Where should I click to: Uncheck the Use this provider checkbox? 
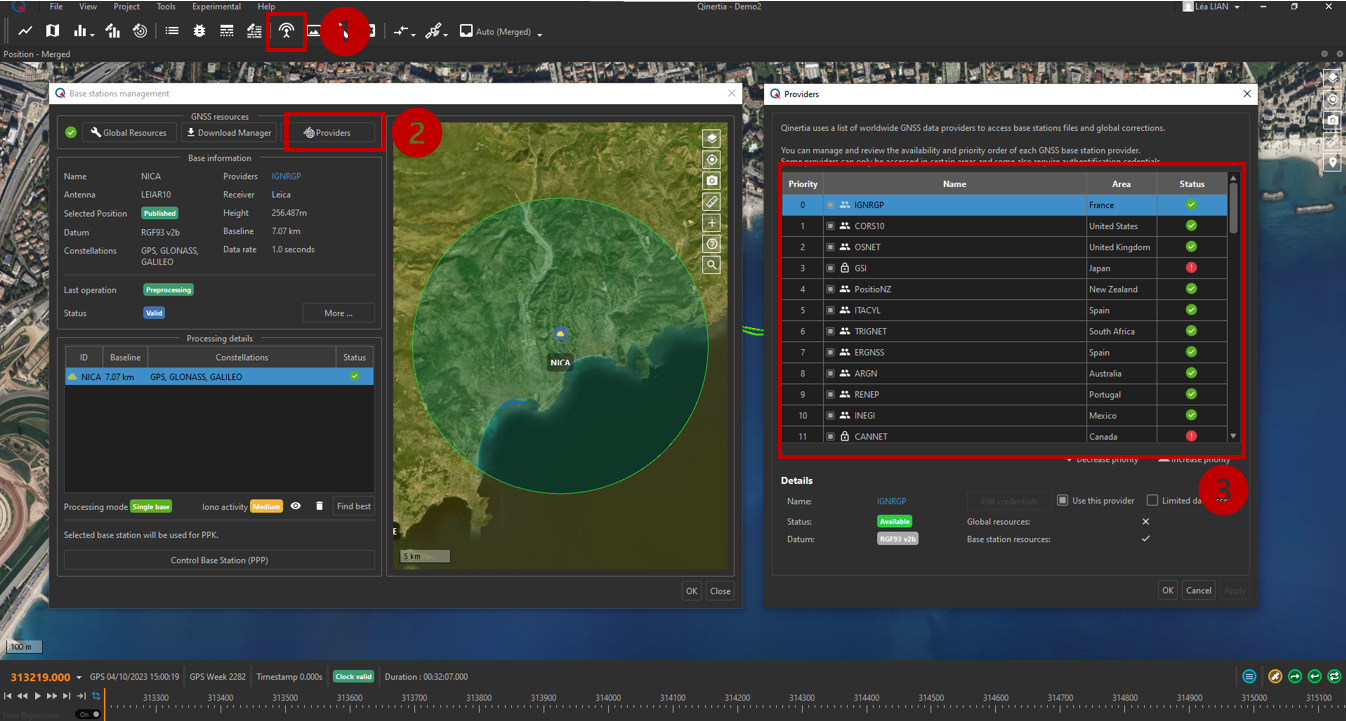coord(1063,500)
